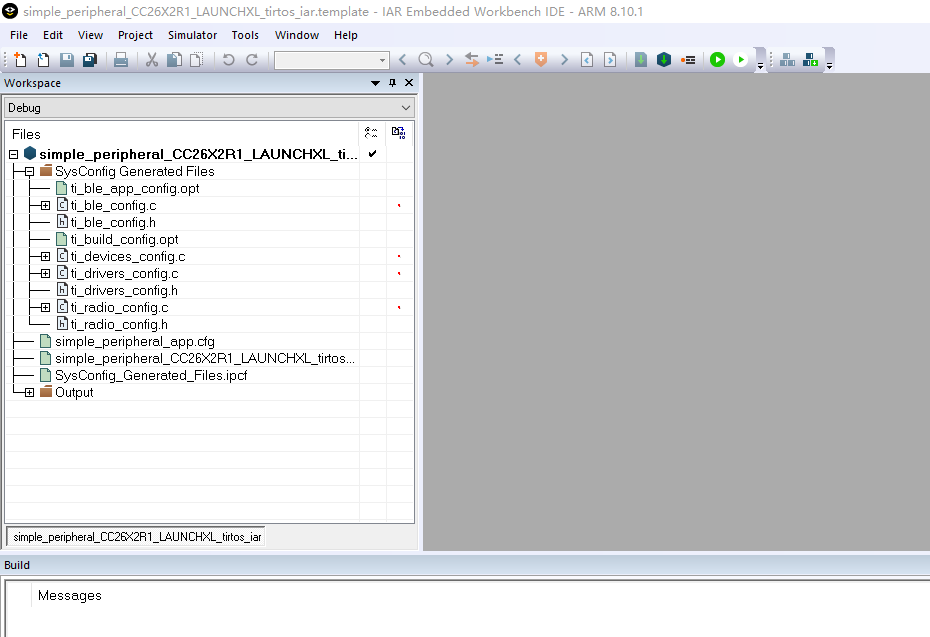Click the Print icon

coord(121,59)
